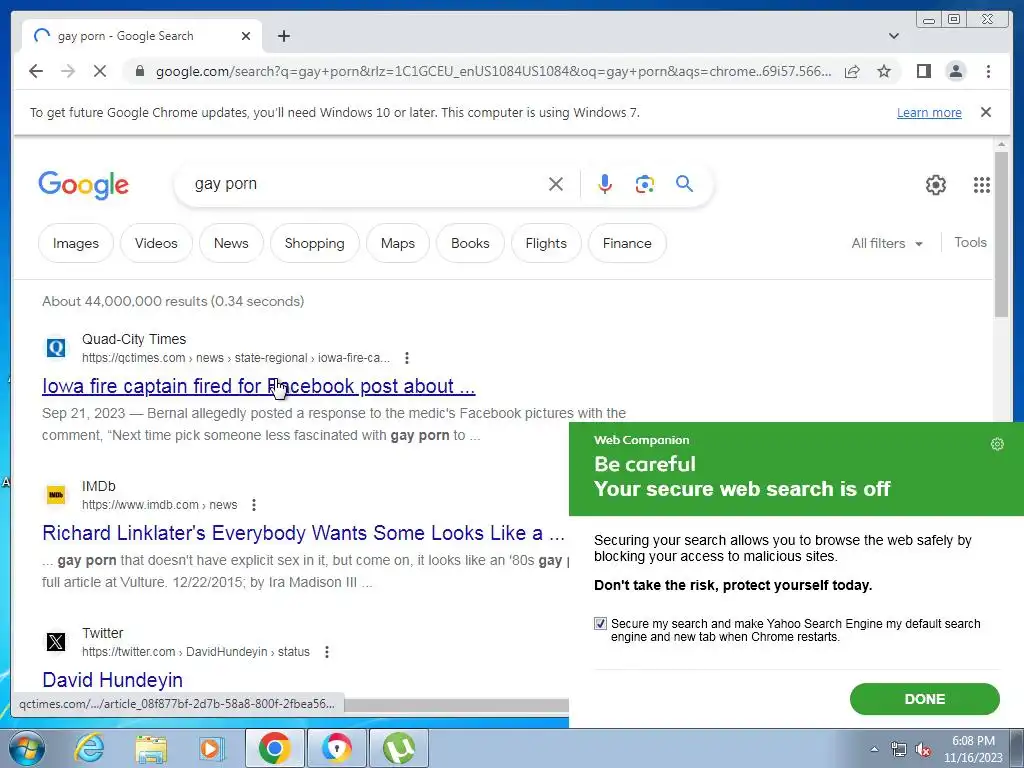This screenshot has height=768, width=1024.
Task: Open options for Twitter result
Action: pos(327,652)
